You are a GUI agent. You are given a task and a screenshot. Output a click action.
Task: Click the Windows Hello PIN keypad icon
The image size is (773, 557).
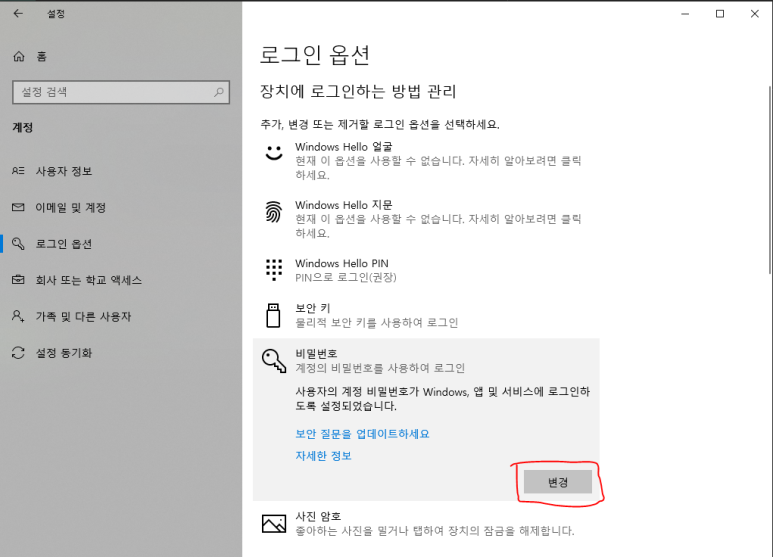pos(274,270)
